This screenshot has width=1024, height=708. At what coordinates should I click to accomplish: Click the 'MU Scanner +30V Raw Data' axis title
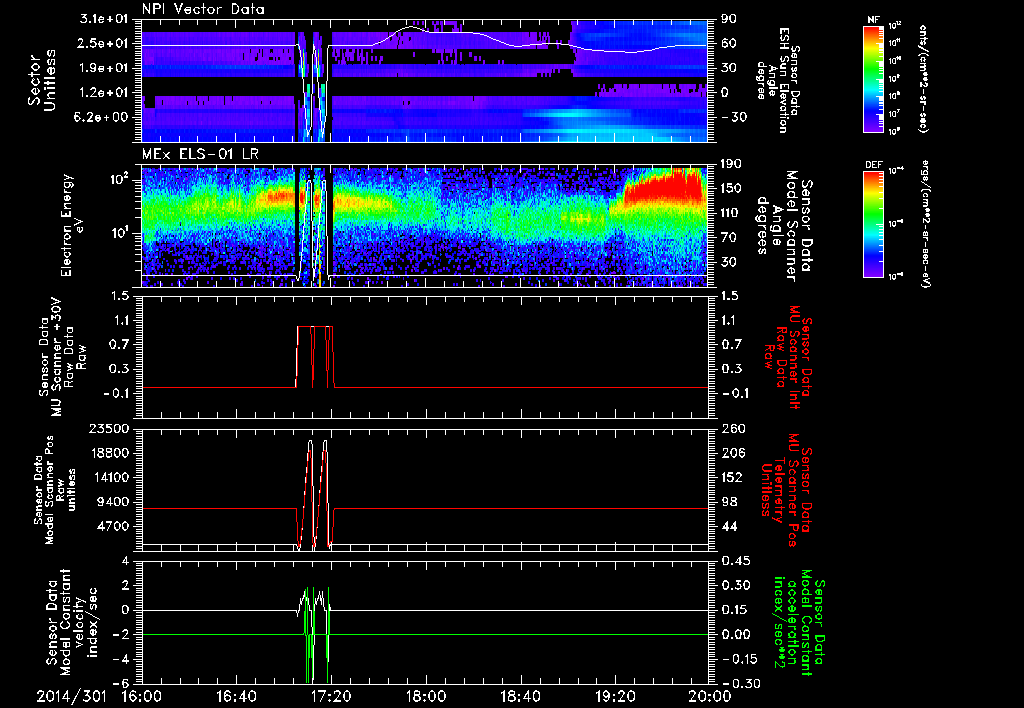[x=61, y=357]
